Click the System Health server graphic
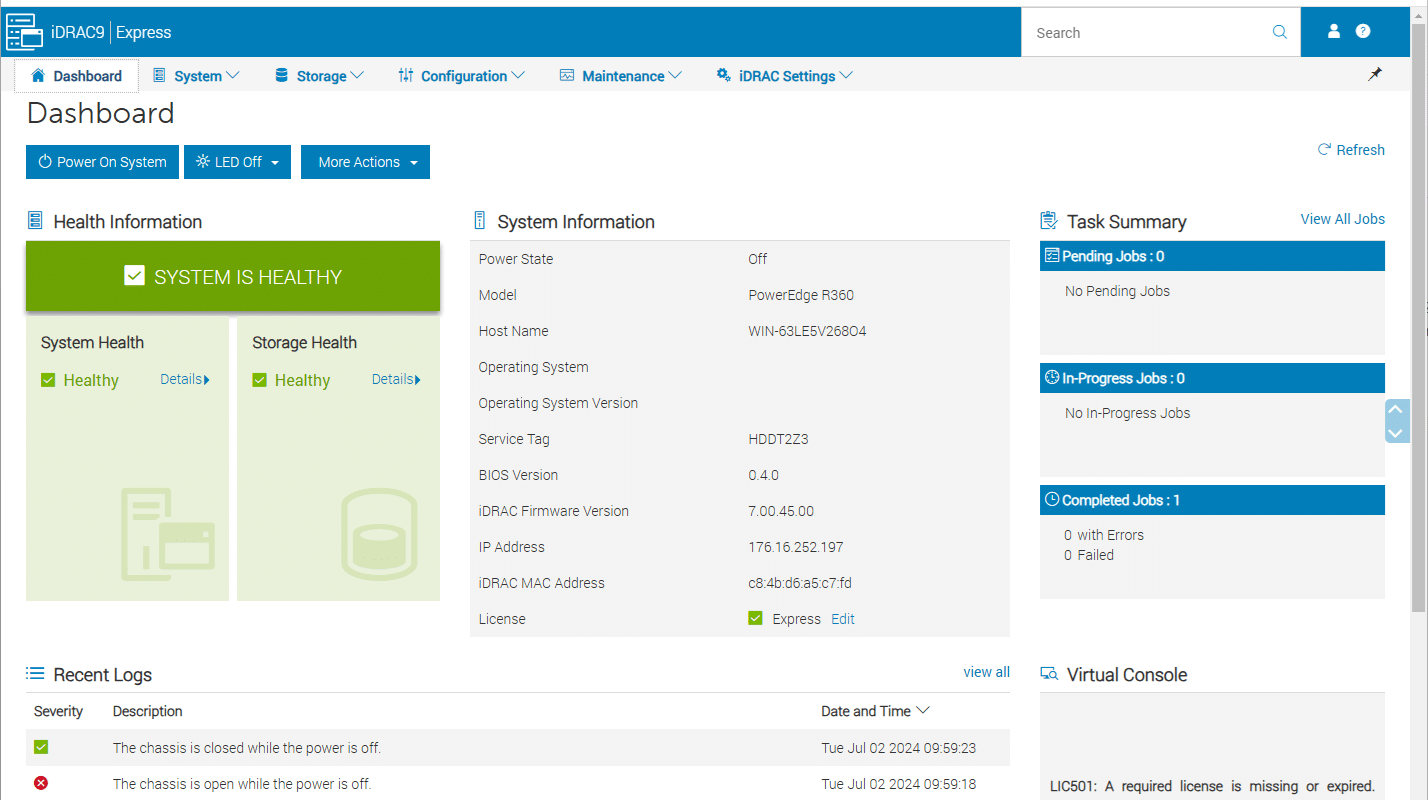 tap(168, 534)
